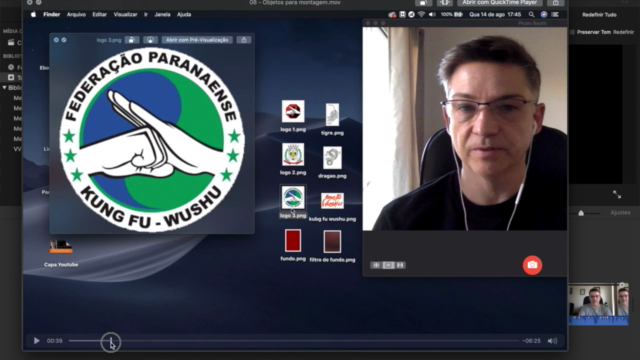Click Abrir com Pré-Visualização in logo 3.png preview
This screenshot has width=640, height=360.
pos(197,40)
